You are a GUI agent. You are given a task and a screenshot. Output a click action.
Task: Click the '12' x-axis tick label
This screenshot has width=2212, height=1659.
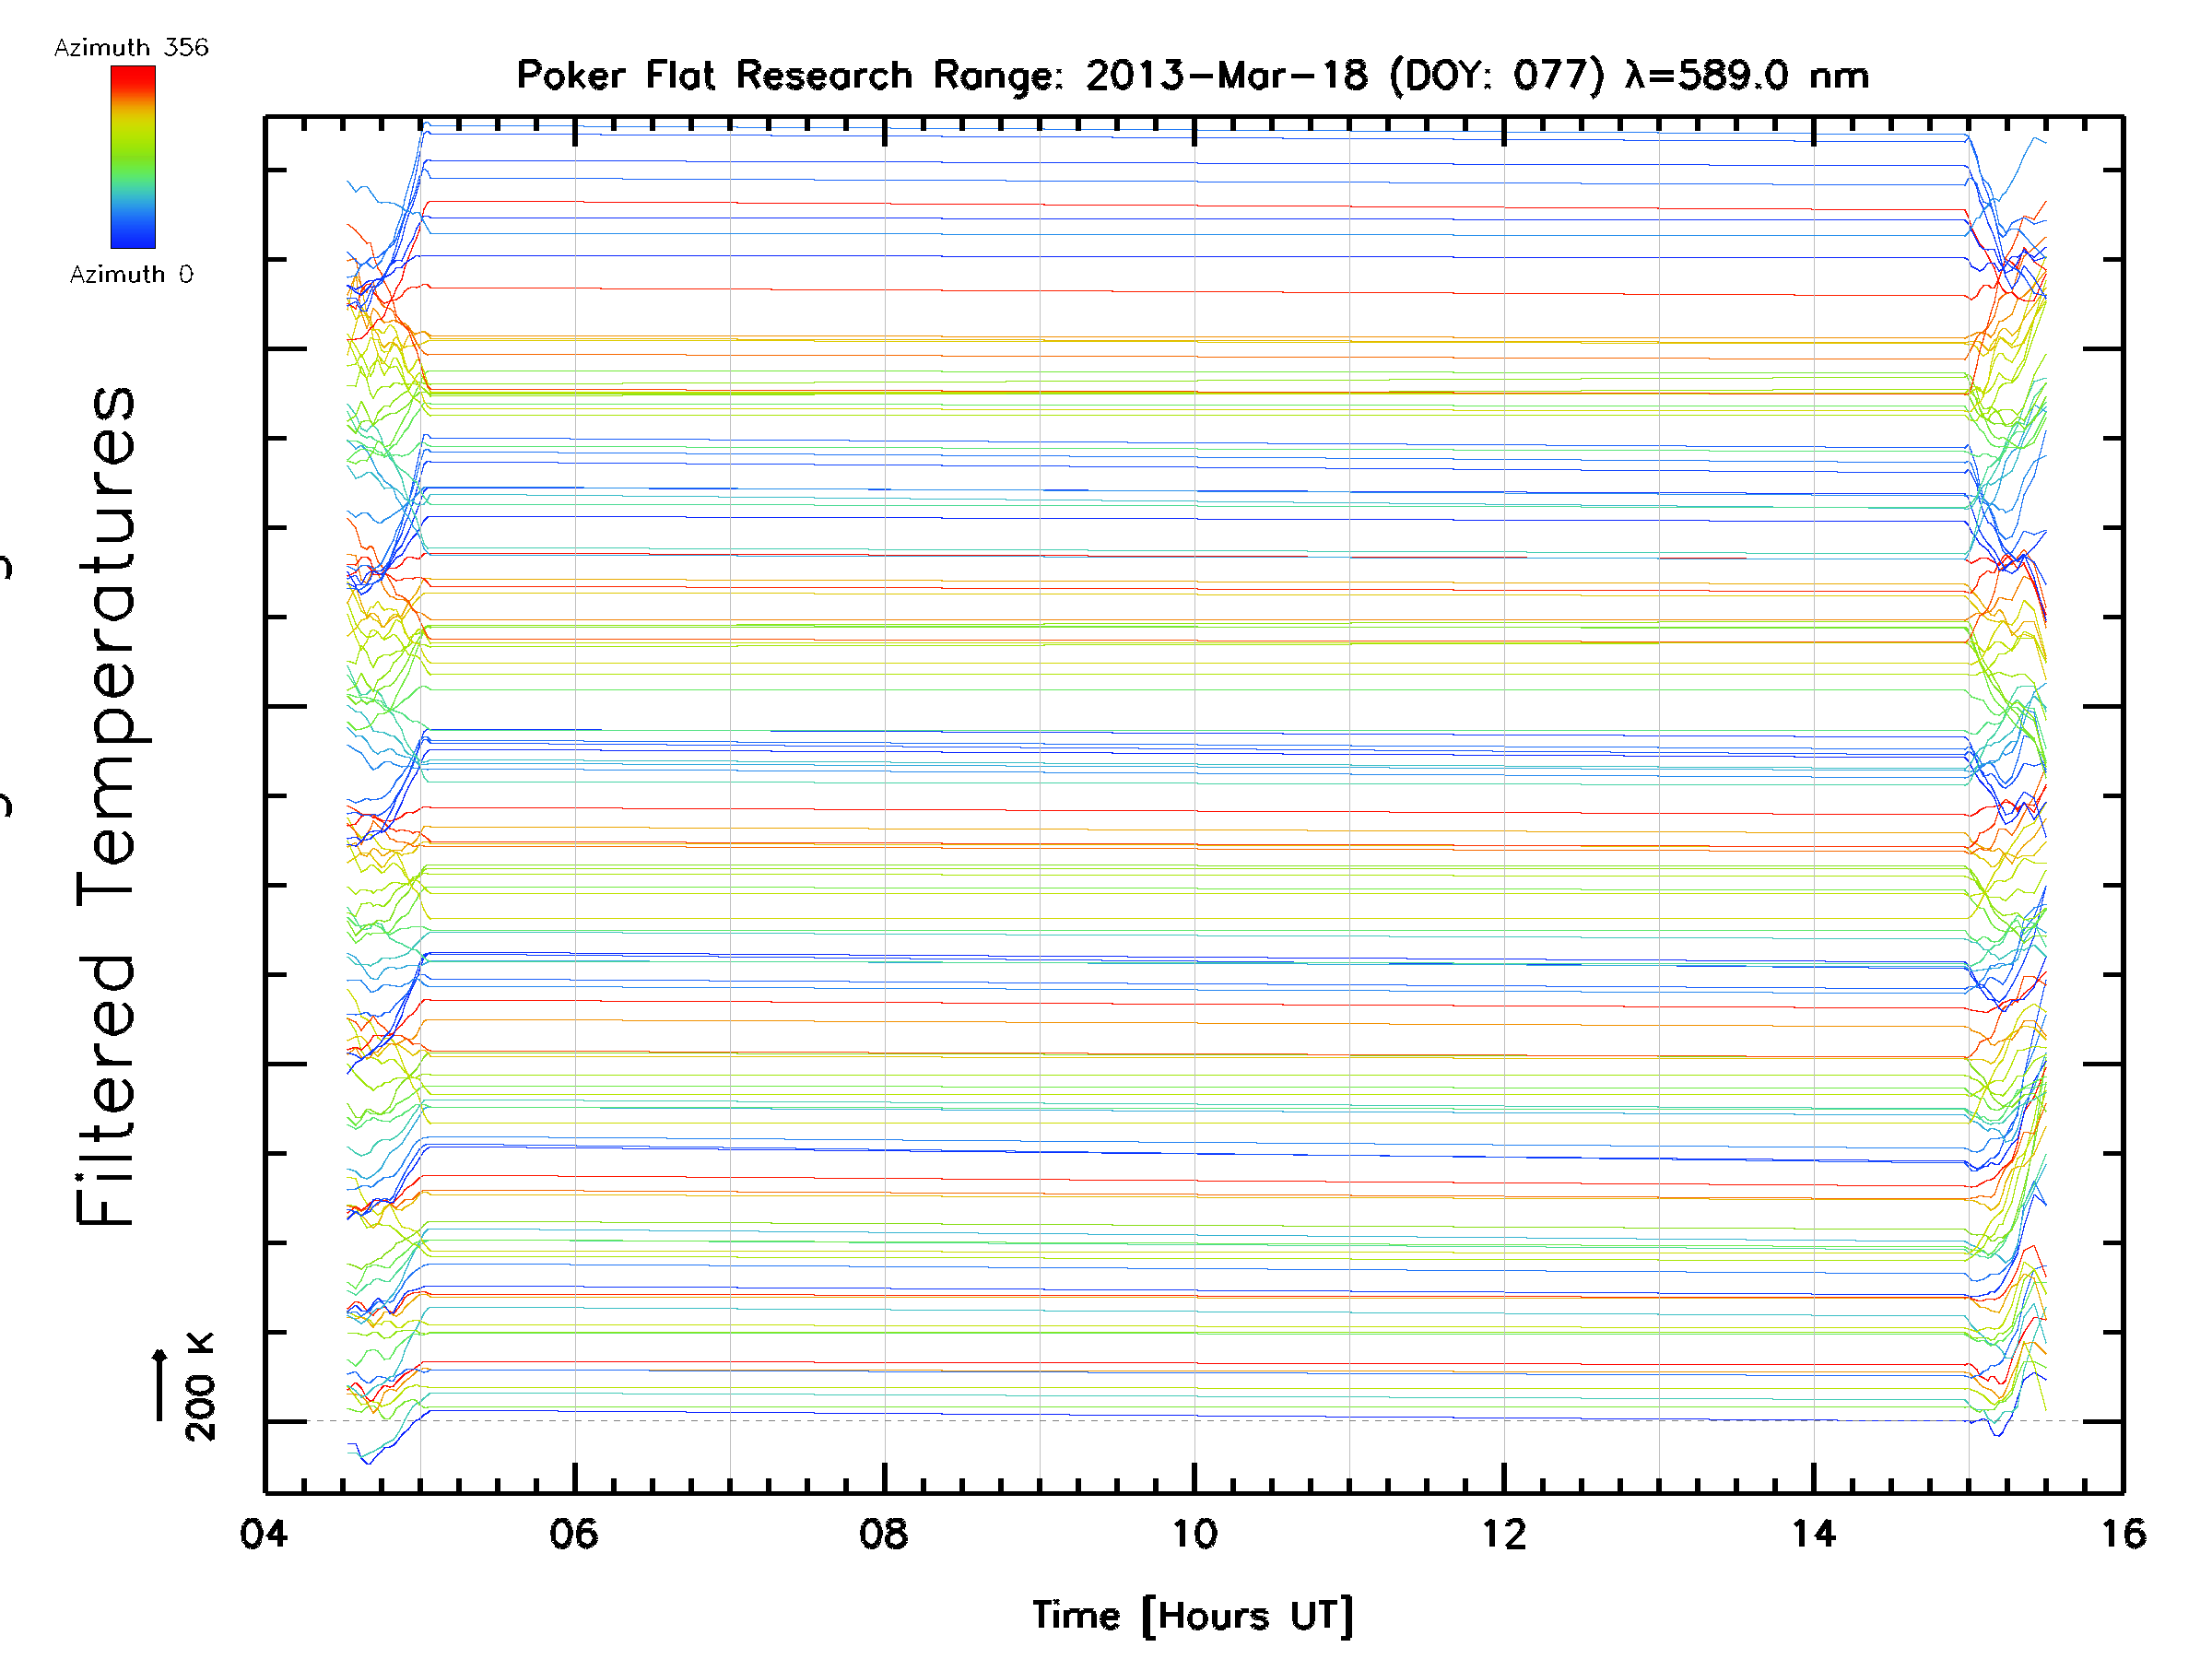pyautogui.click(x=1504, y=1534)
